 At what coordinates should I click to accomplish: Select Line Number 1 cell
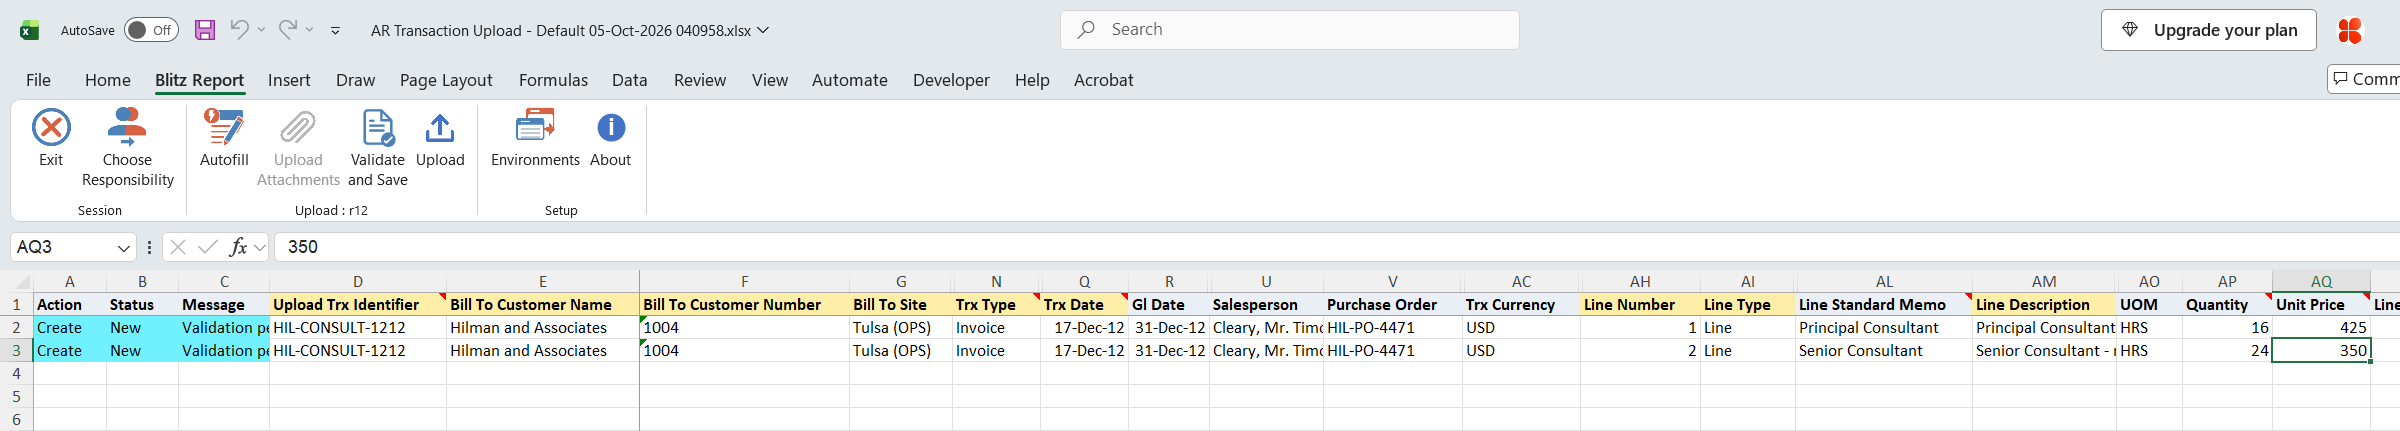tap(1640, 328)
